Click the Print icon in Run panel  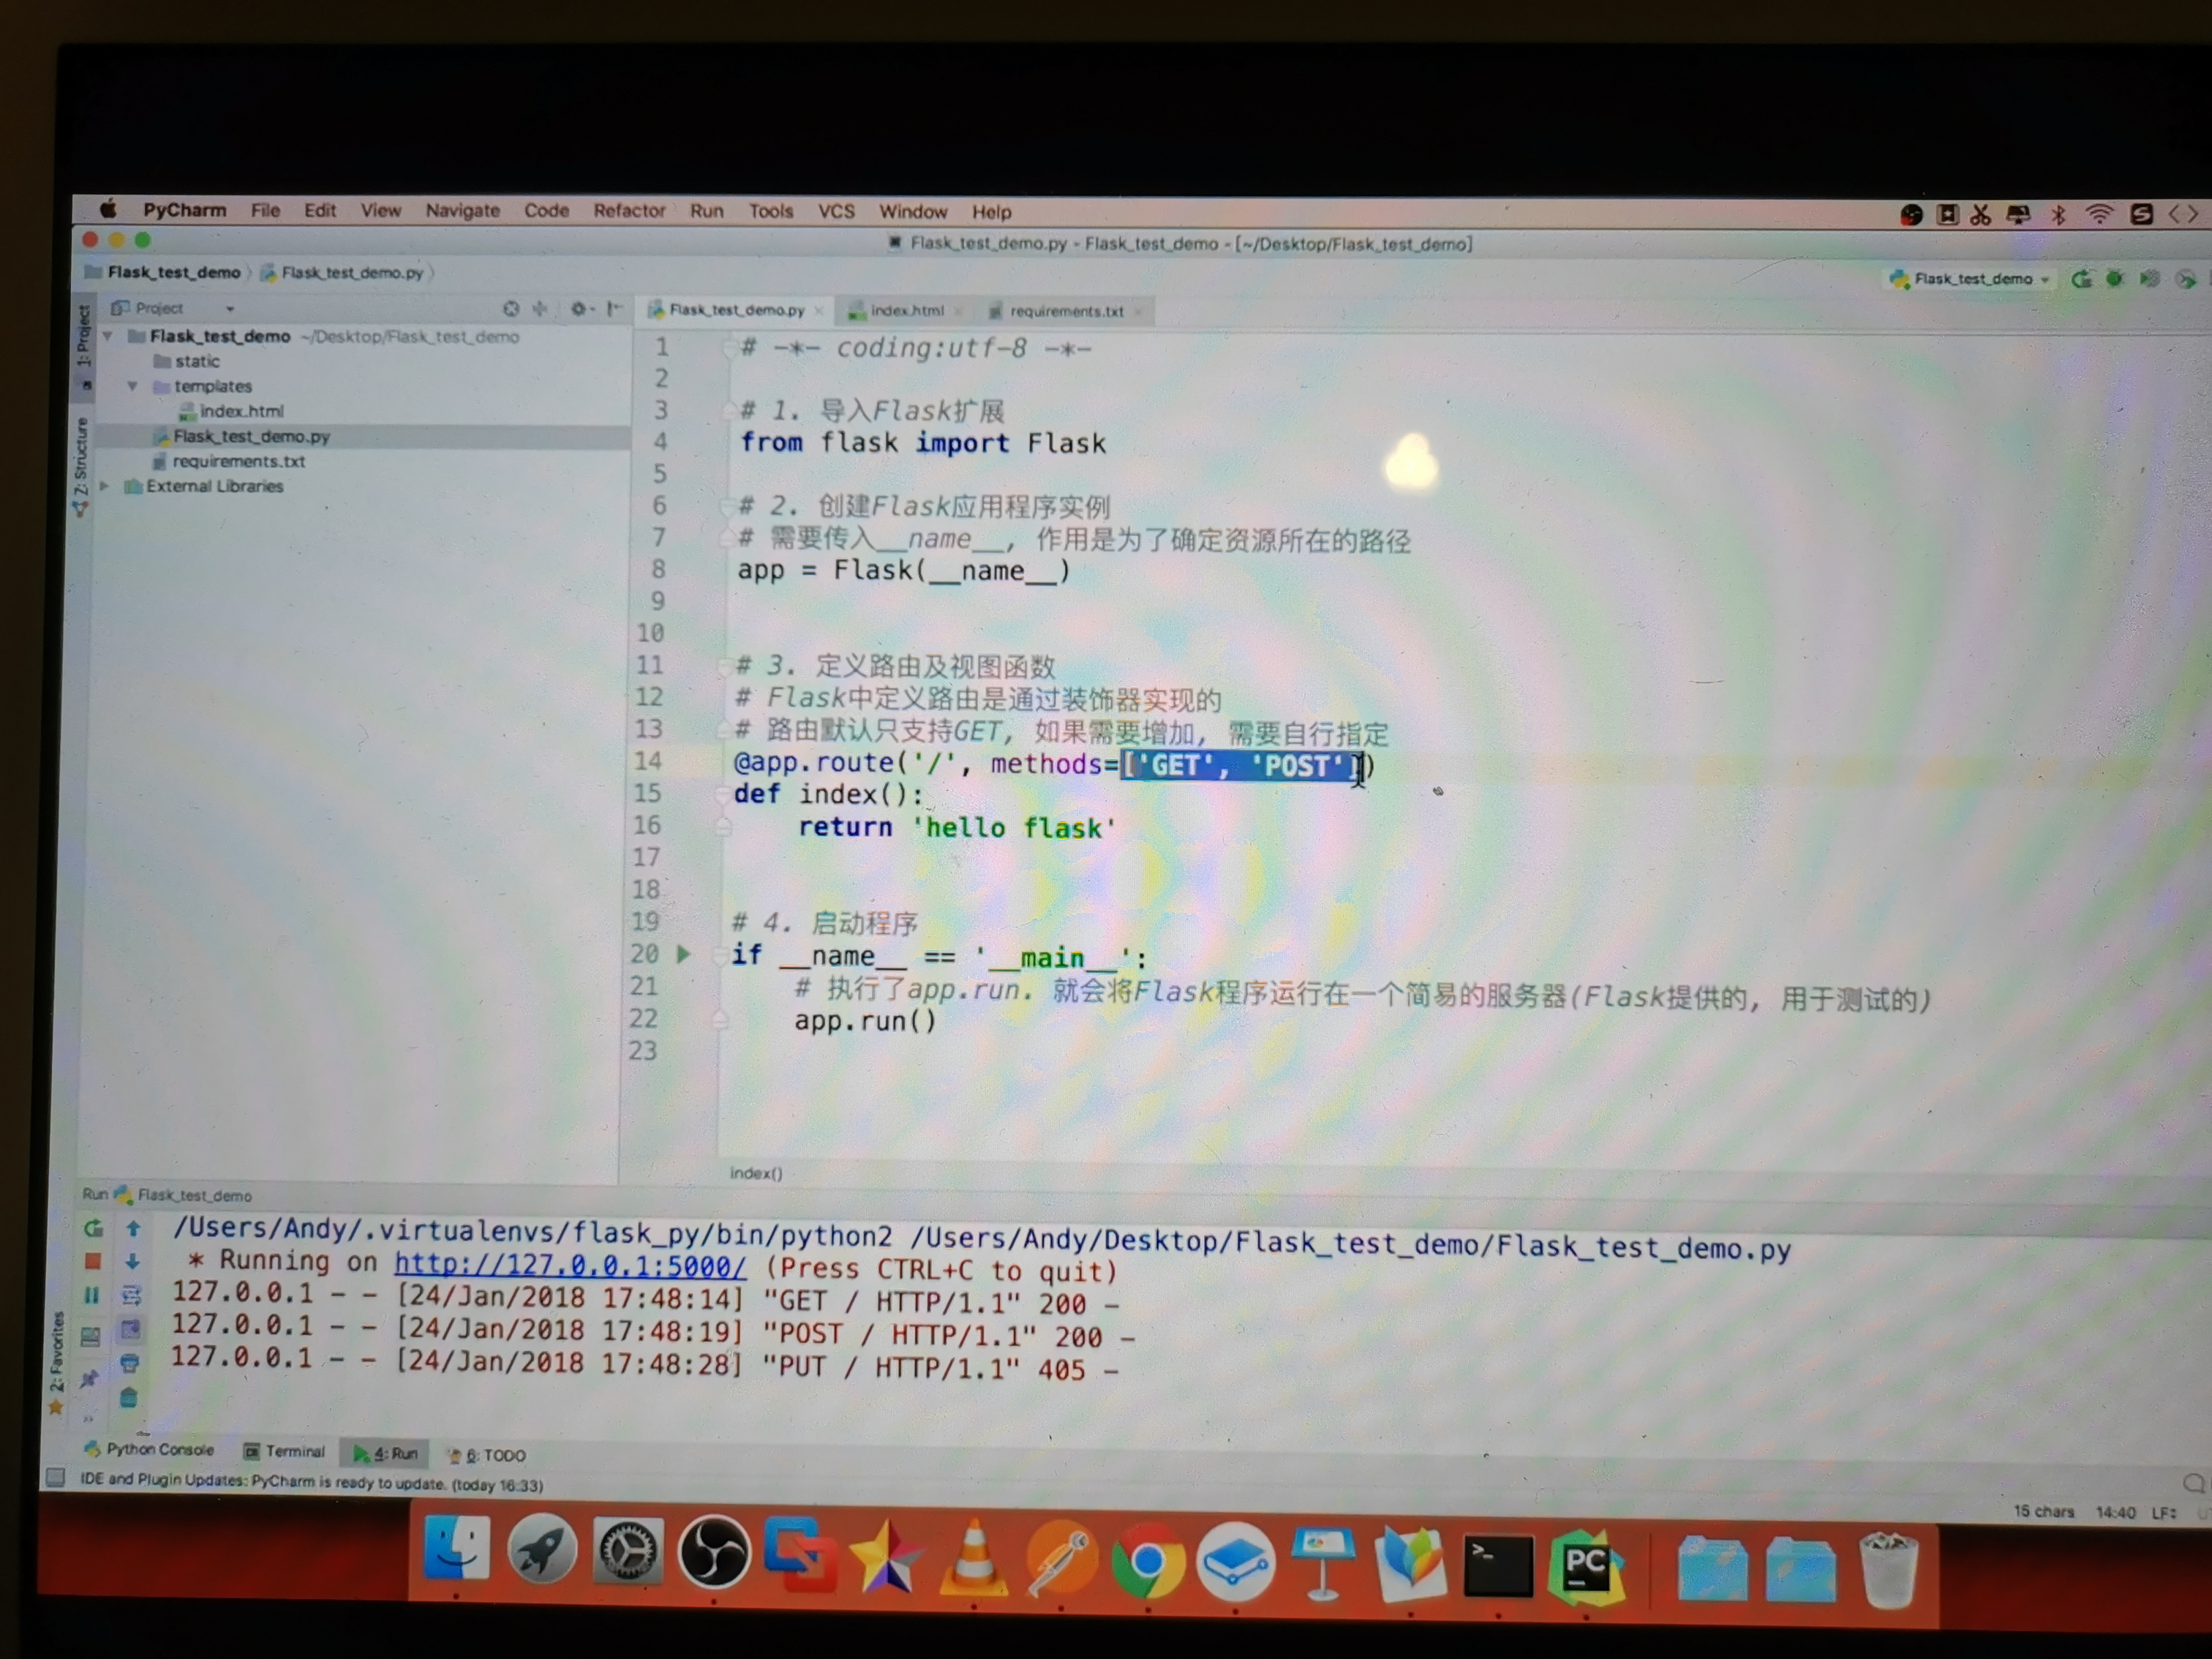pyautogui.click(x=130, y=1363)
